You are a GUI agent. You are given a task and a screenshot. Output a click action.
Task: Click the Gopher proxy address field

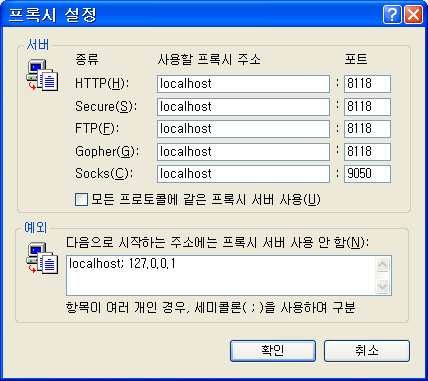coord(243,152)
